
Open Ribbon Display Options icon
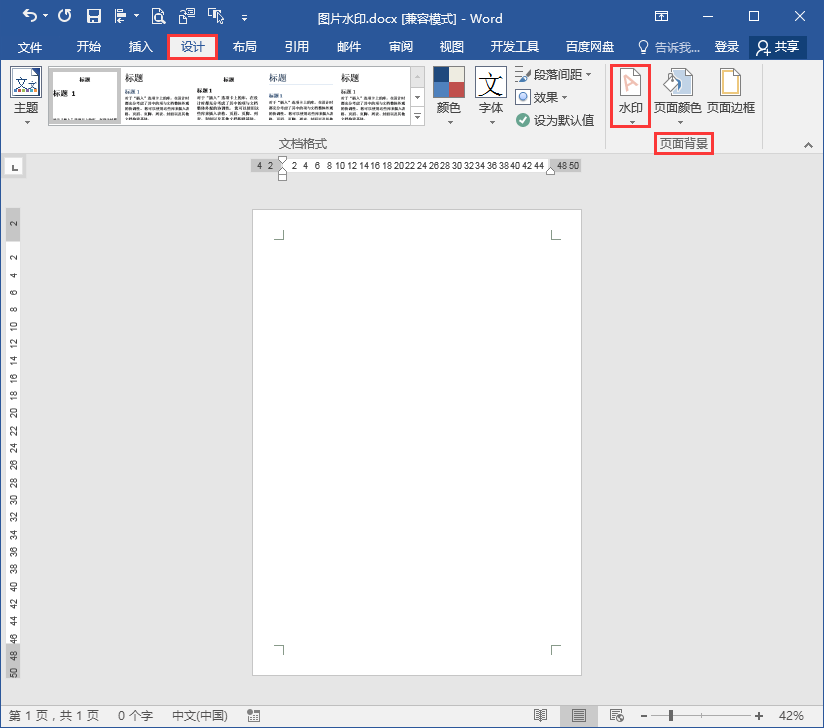661,16
